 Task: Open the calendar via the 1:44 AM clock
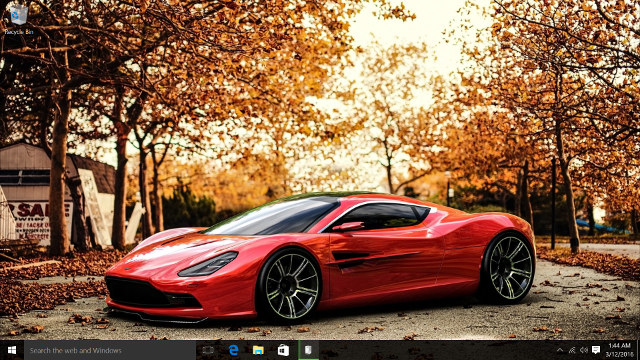(619, 346)
